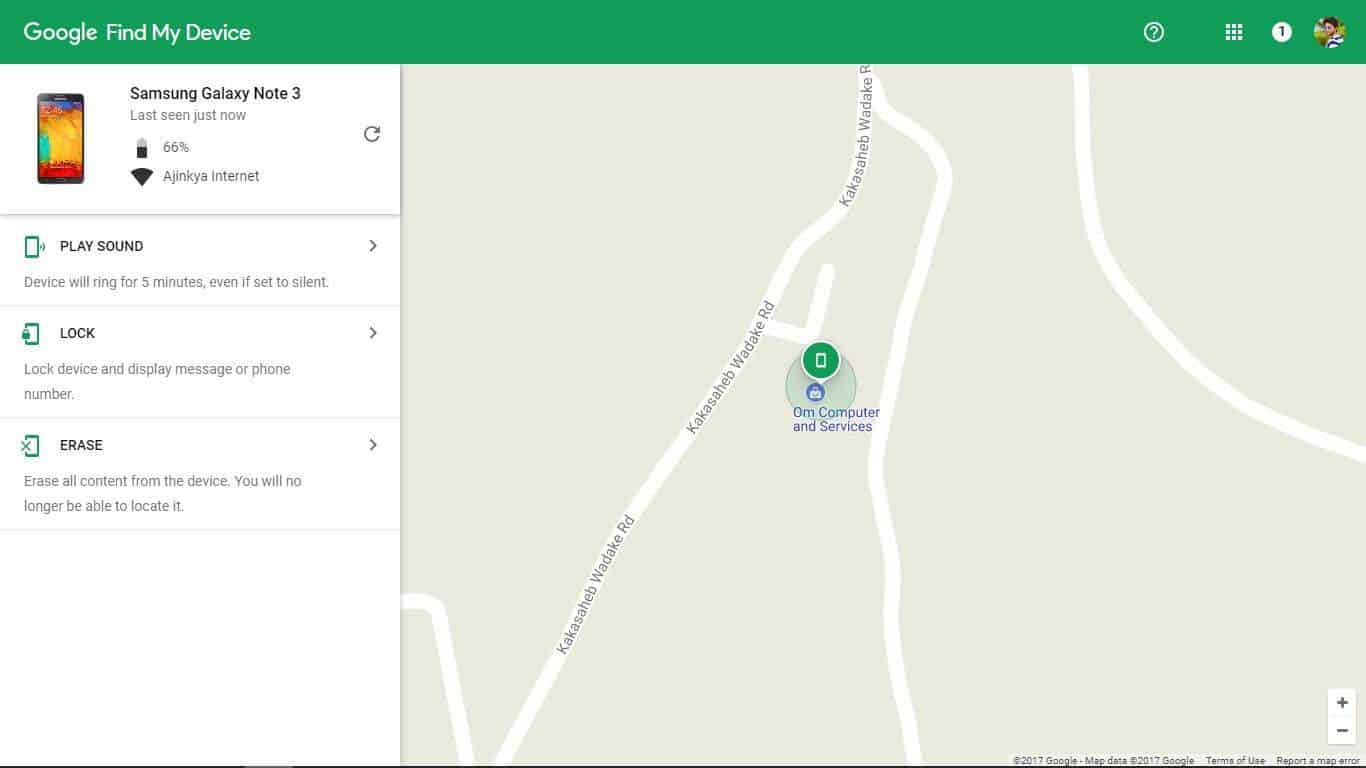Open the Terms of Use link
Image resolution: width=1366 pixels, height=768 pixels.
click(x=1235, y=761)
